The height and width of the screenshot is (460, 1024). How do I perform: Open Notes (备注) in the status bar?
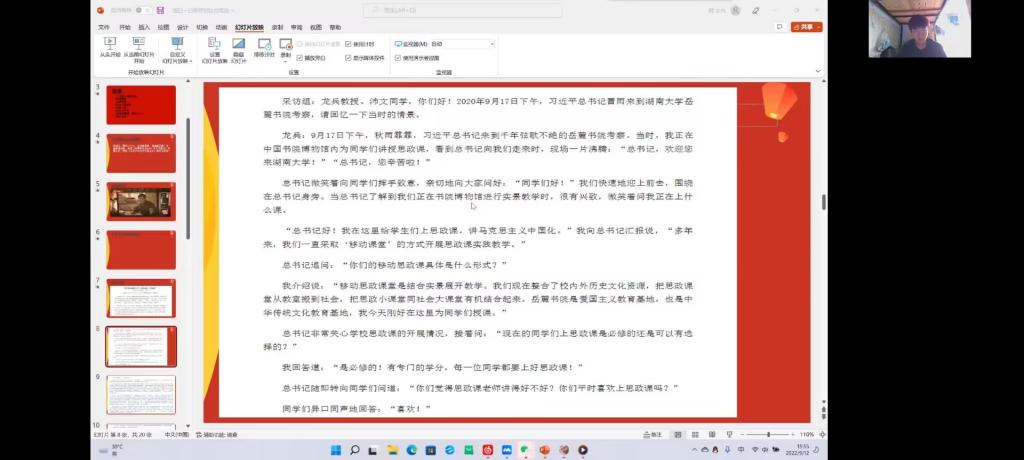[x=652, y=435]
